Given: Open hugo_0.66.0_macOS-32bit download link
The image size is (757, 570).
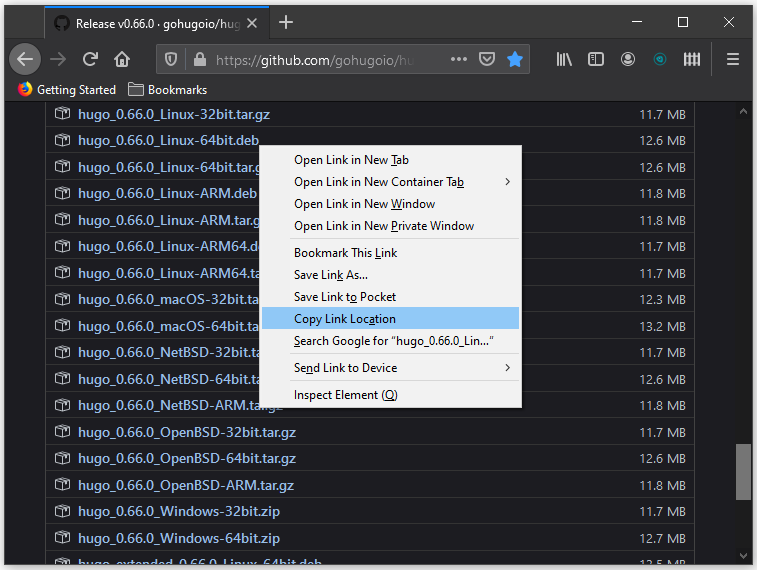Looking at the screenshot, I should (x=168, y=299).
